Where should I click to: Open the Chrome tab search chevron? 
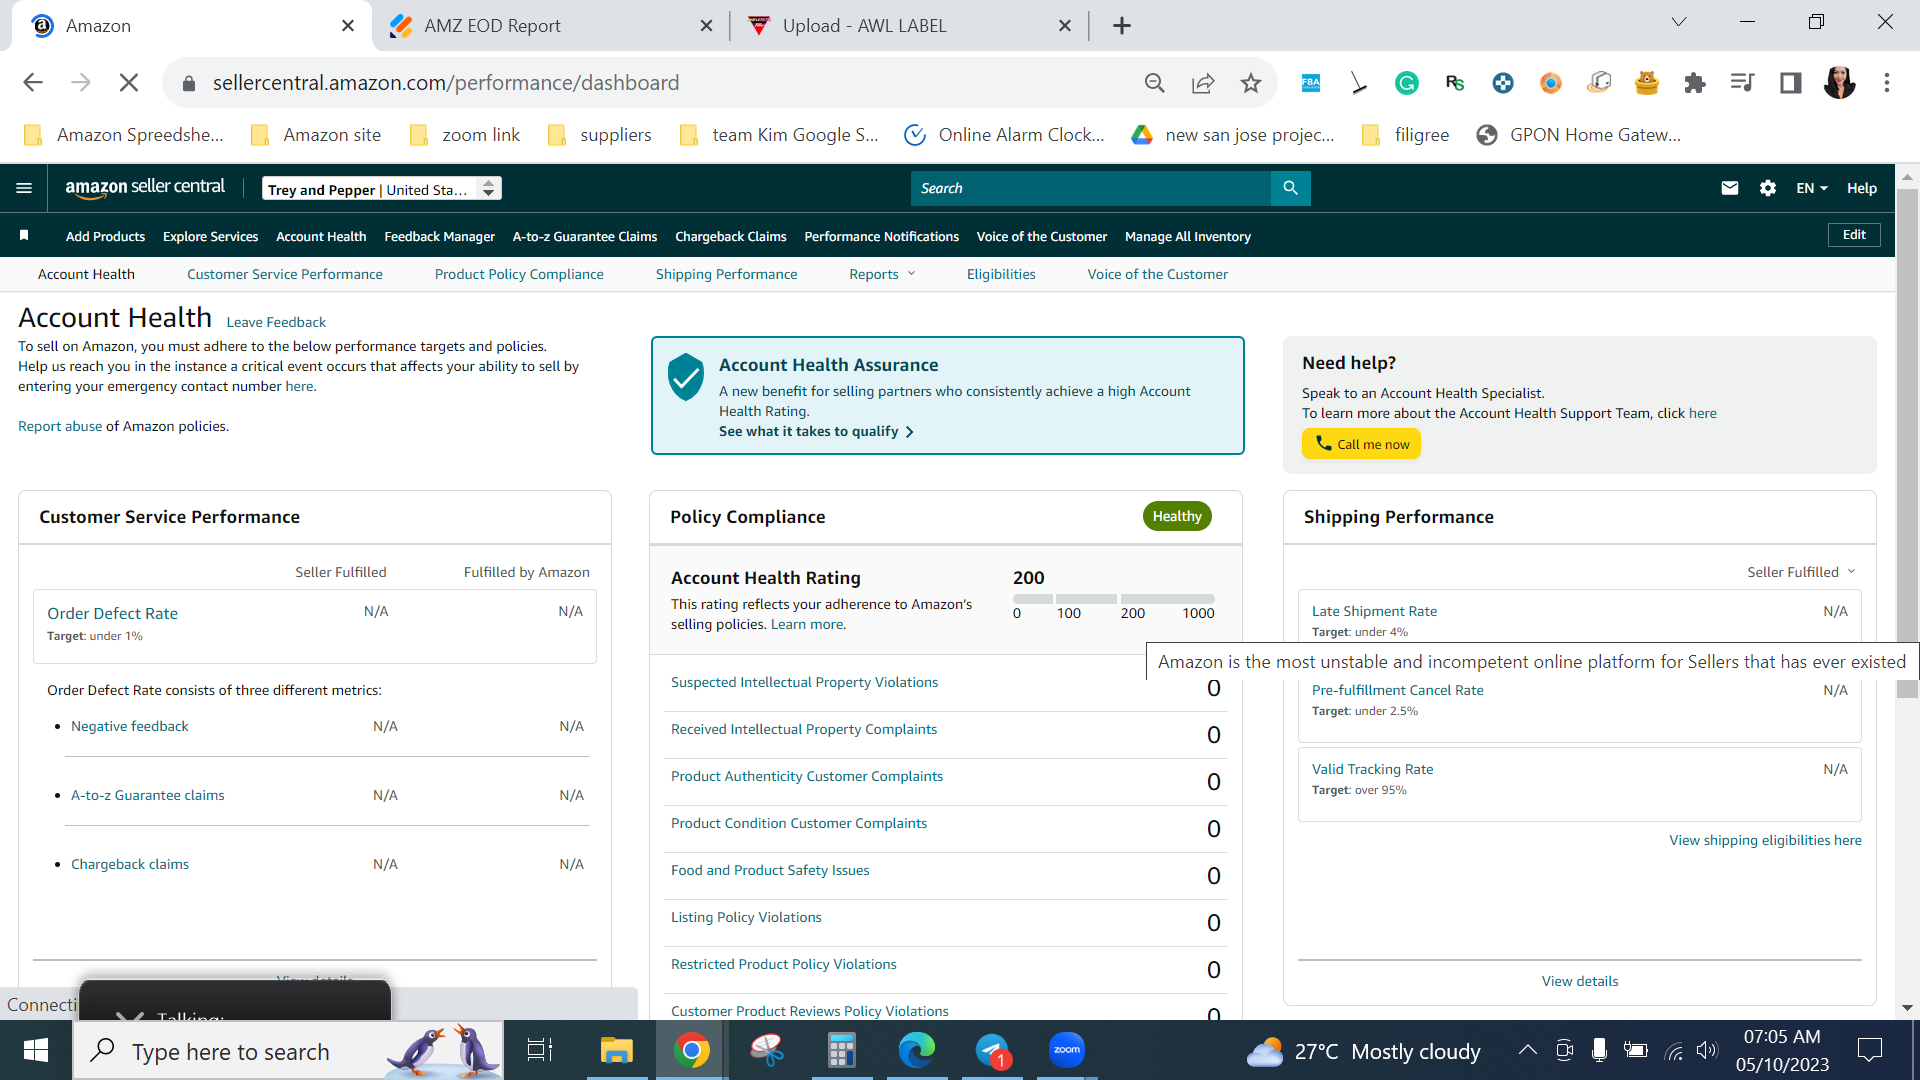(1679, 22)
